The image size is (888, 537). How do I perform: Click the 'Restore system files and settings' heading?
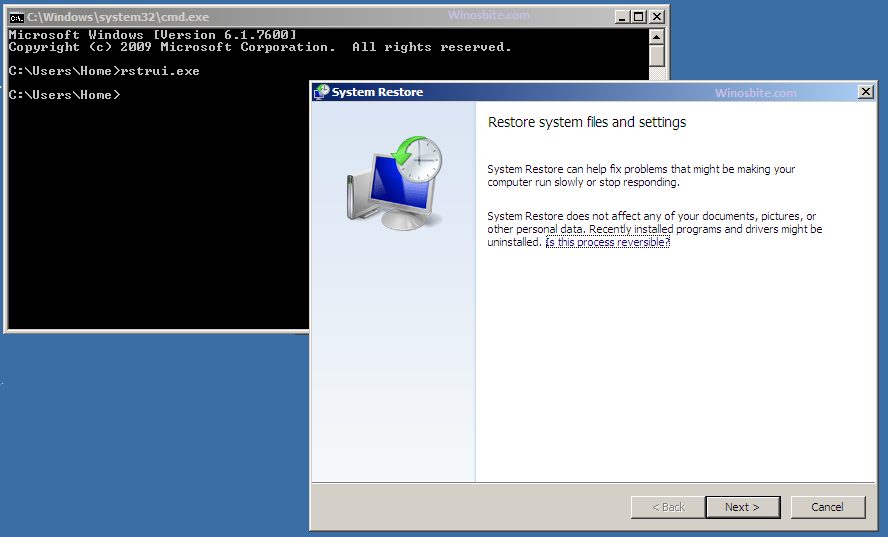pos(587,122)
